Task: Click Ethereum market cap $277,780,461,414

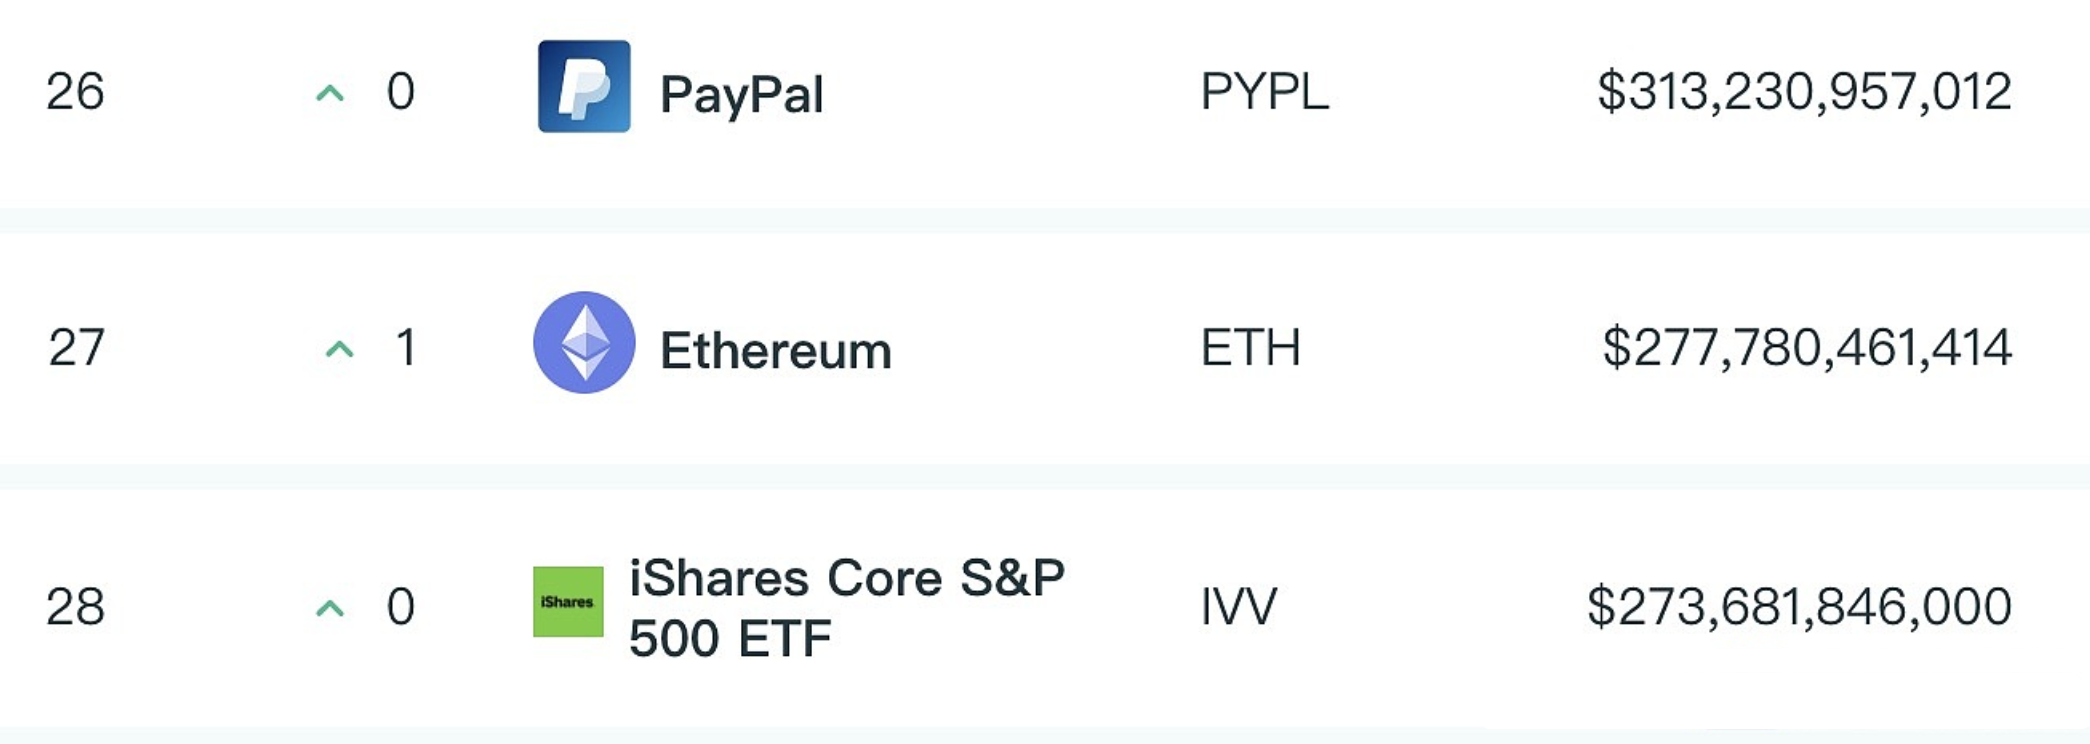Action: coord(1807,348)
